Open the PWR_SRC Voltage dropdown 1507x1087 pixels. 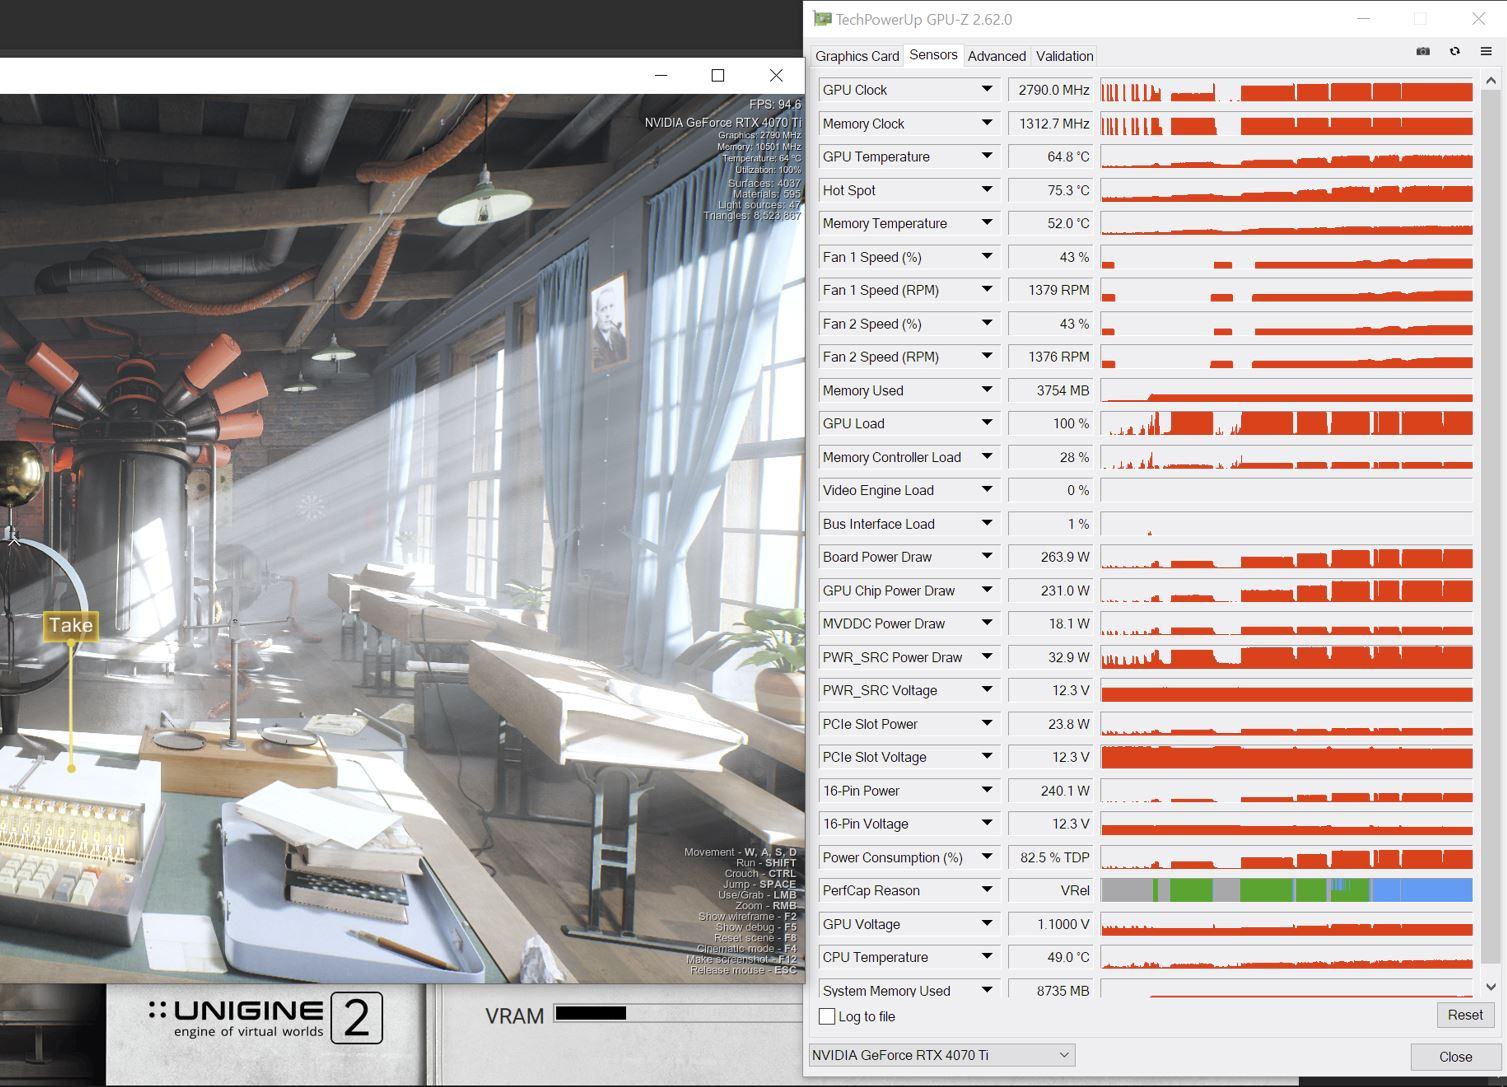point(987,690)
